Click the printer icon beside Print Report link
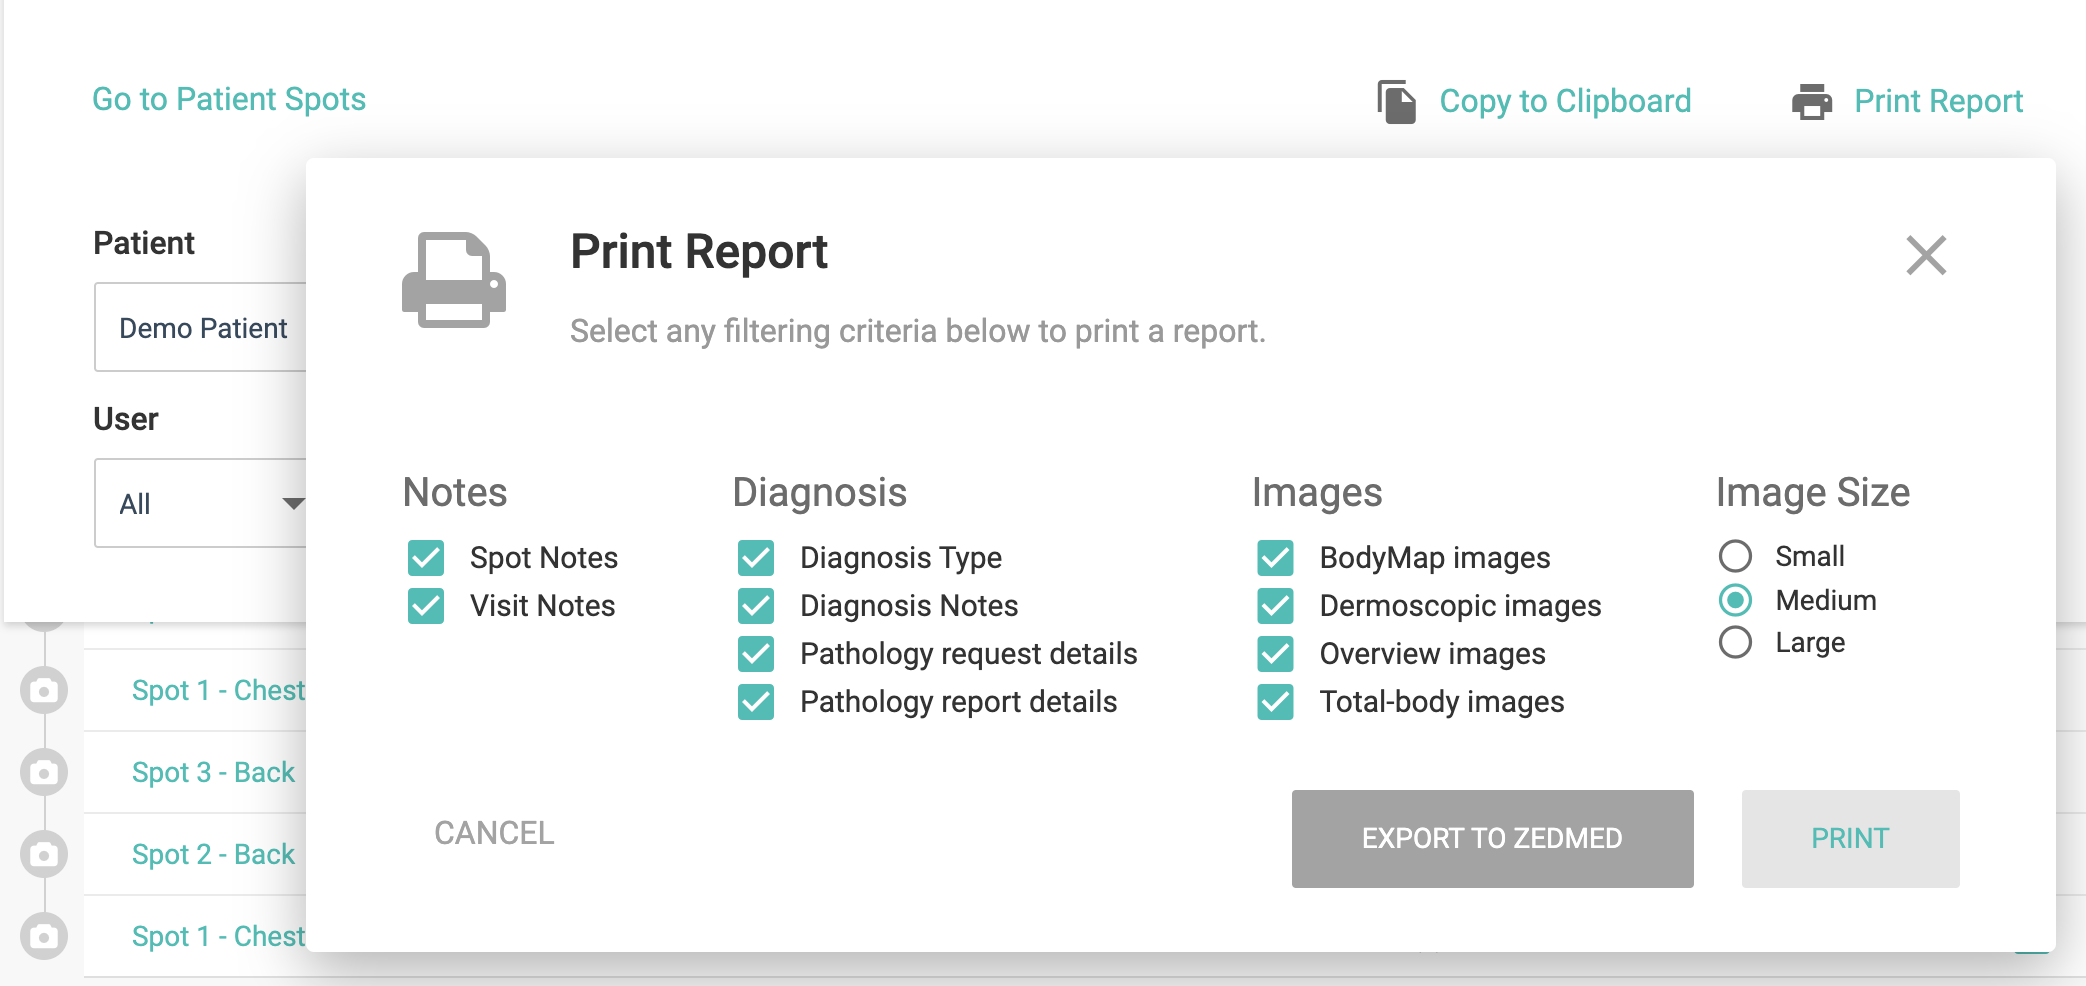The height and width of the screenshot is (986, 2086). point(1811,102)
